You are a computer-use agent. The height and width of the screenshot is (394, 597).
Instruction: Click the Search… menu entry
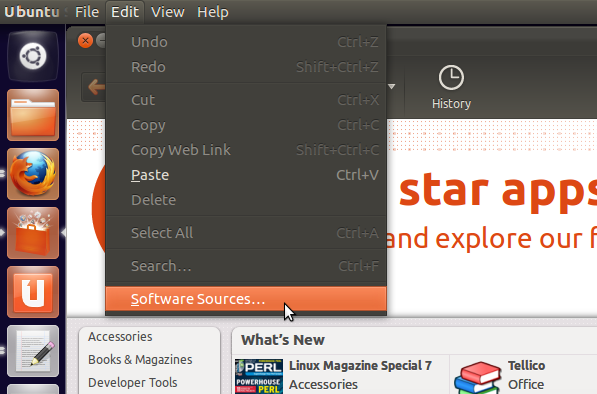[246, 266]
